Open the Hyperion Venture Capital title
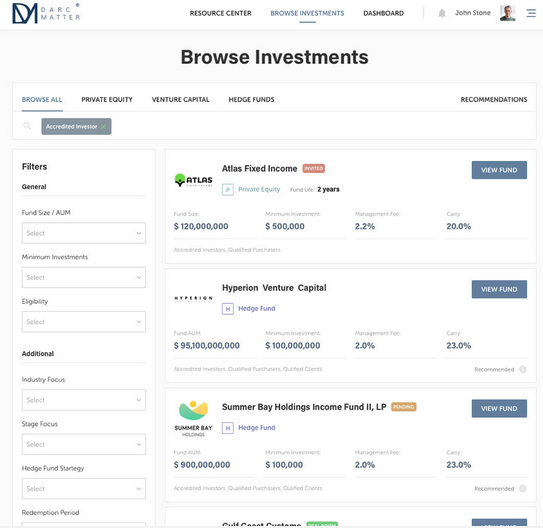 [x=274, y=288]
